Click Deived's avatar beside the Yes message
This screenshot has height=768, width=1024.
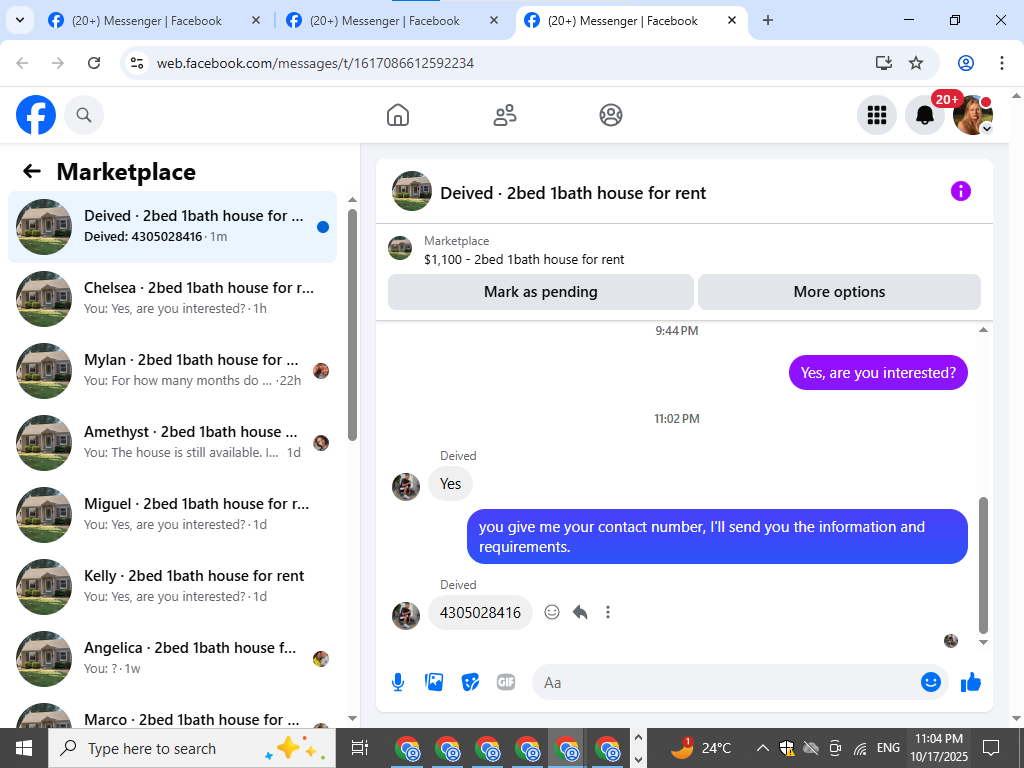click(x=406, y=487)
